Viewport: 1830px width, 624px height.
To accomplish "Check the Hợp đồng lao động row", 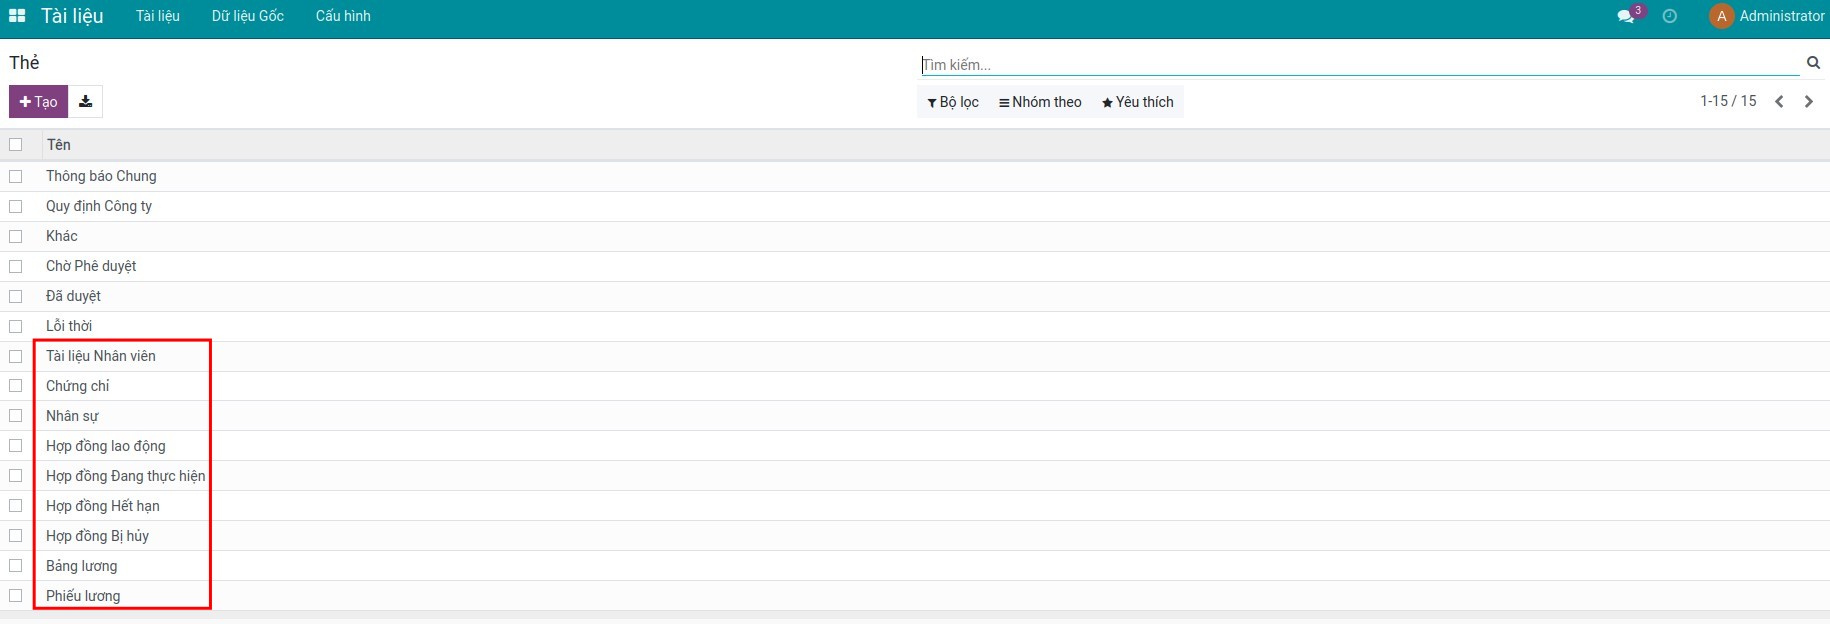I will click(16, 446).
